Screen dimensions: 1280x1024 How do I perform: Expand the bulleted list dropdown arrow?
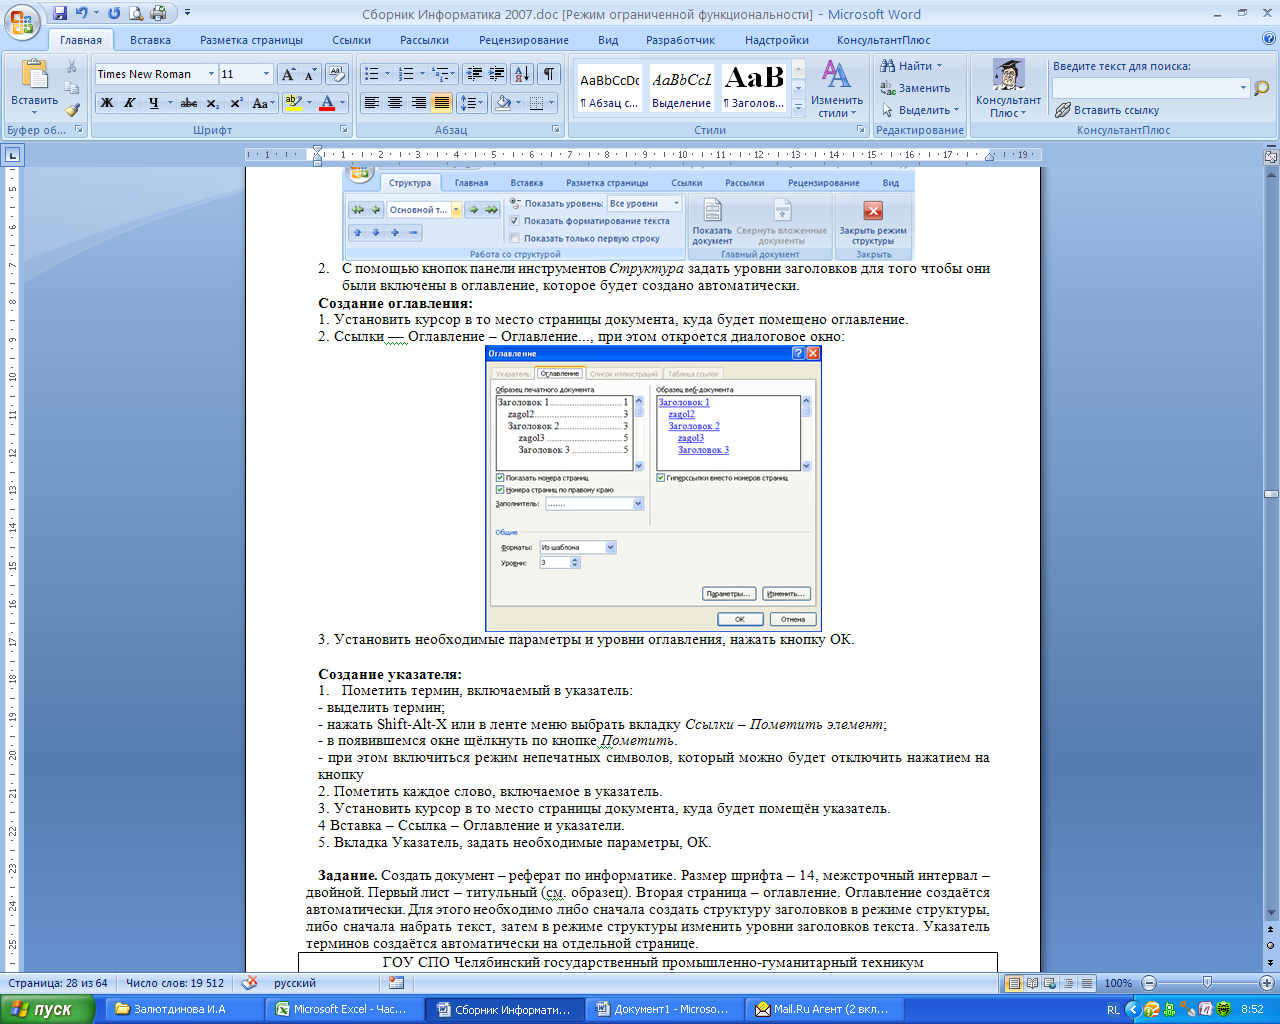[387, 74]
